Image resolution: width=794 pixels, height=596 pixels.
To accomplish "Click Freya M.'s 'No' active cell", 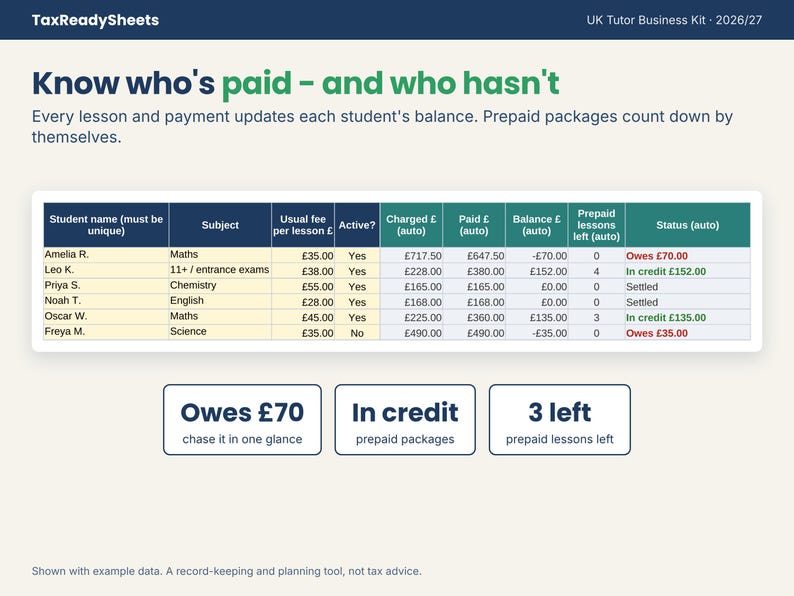I will point(357,333).
